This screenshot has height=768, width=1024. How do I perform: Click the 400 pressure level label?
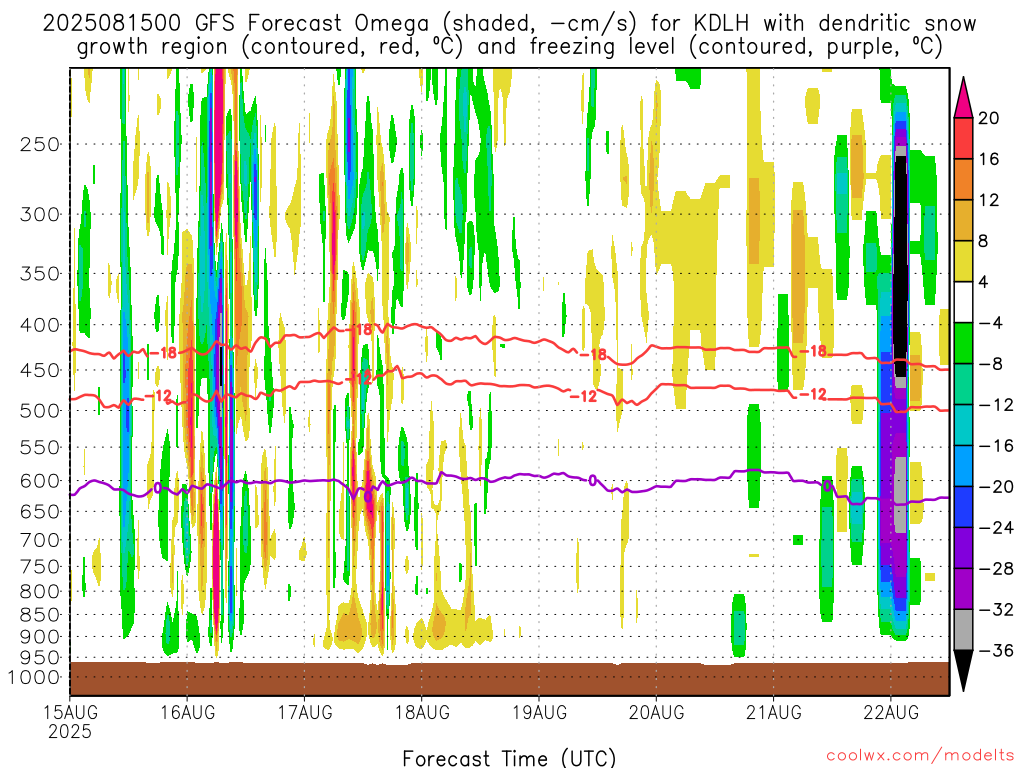(40, 325)
